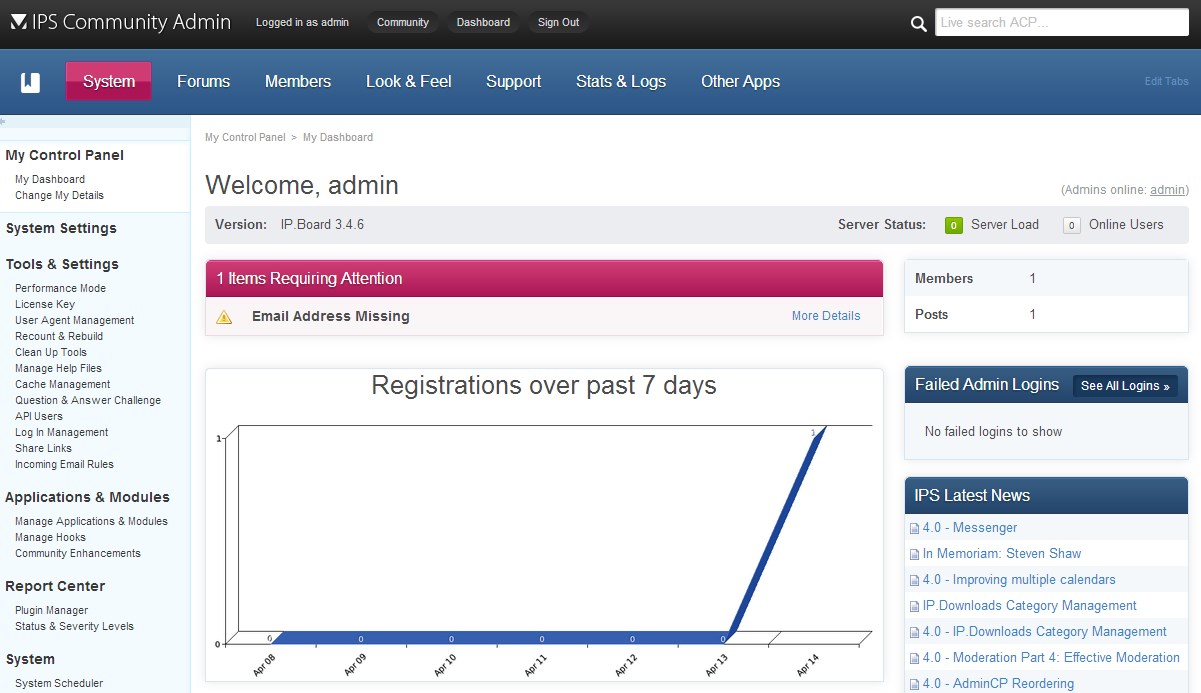Open Community Enhancements
This screenshot has width=1201, height=693.
click(78, 554)
